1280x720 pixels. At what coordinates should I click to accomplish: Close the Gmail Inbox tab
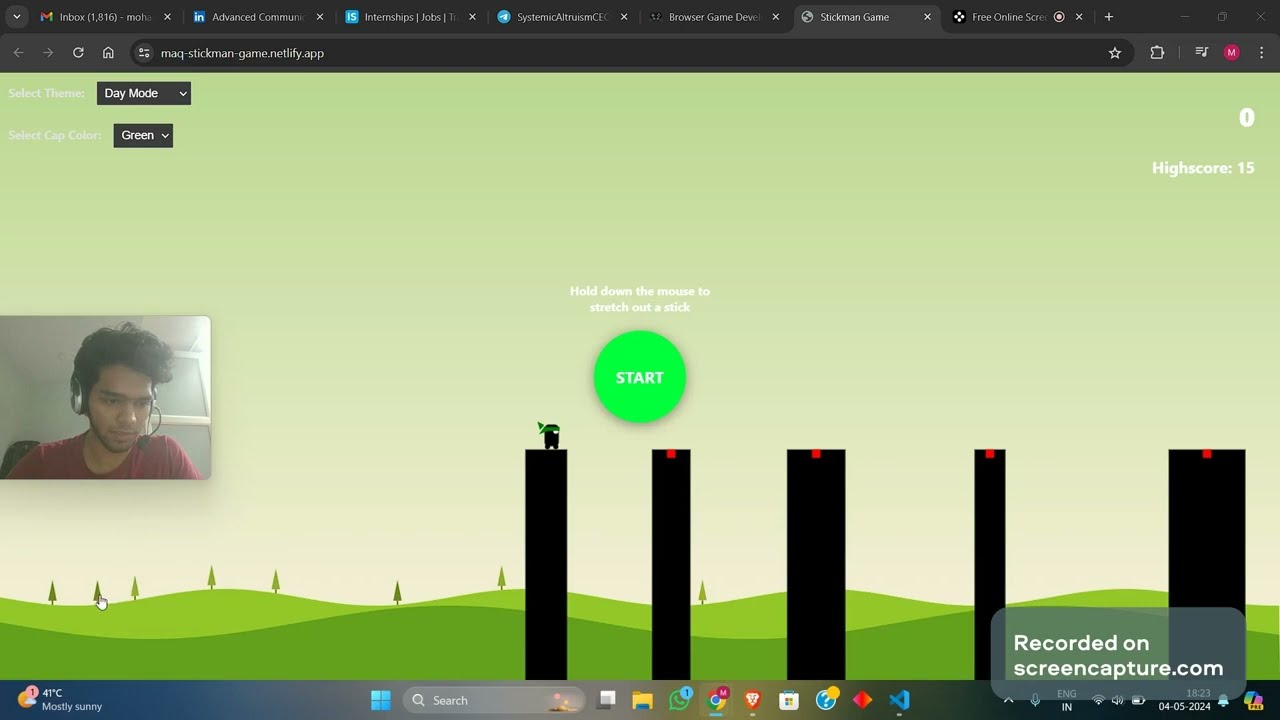pos(167,17)
